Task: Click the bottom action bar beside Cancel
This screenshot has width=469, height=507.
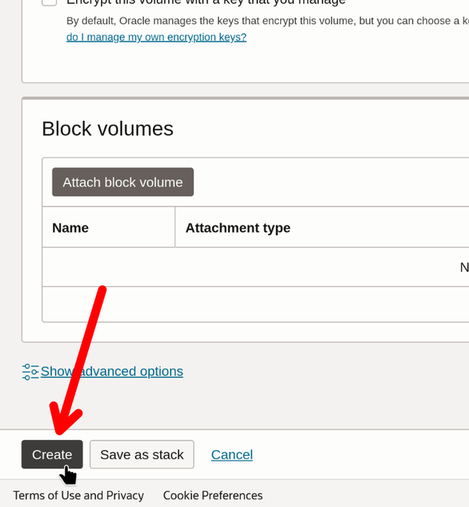Action: [x=360, y=455]
